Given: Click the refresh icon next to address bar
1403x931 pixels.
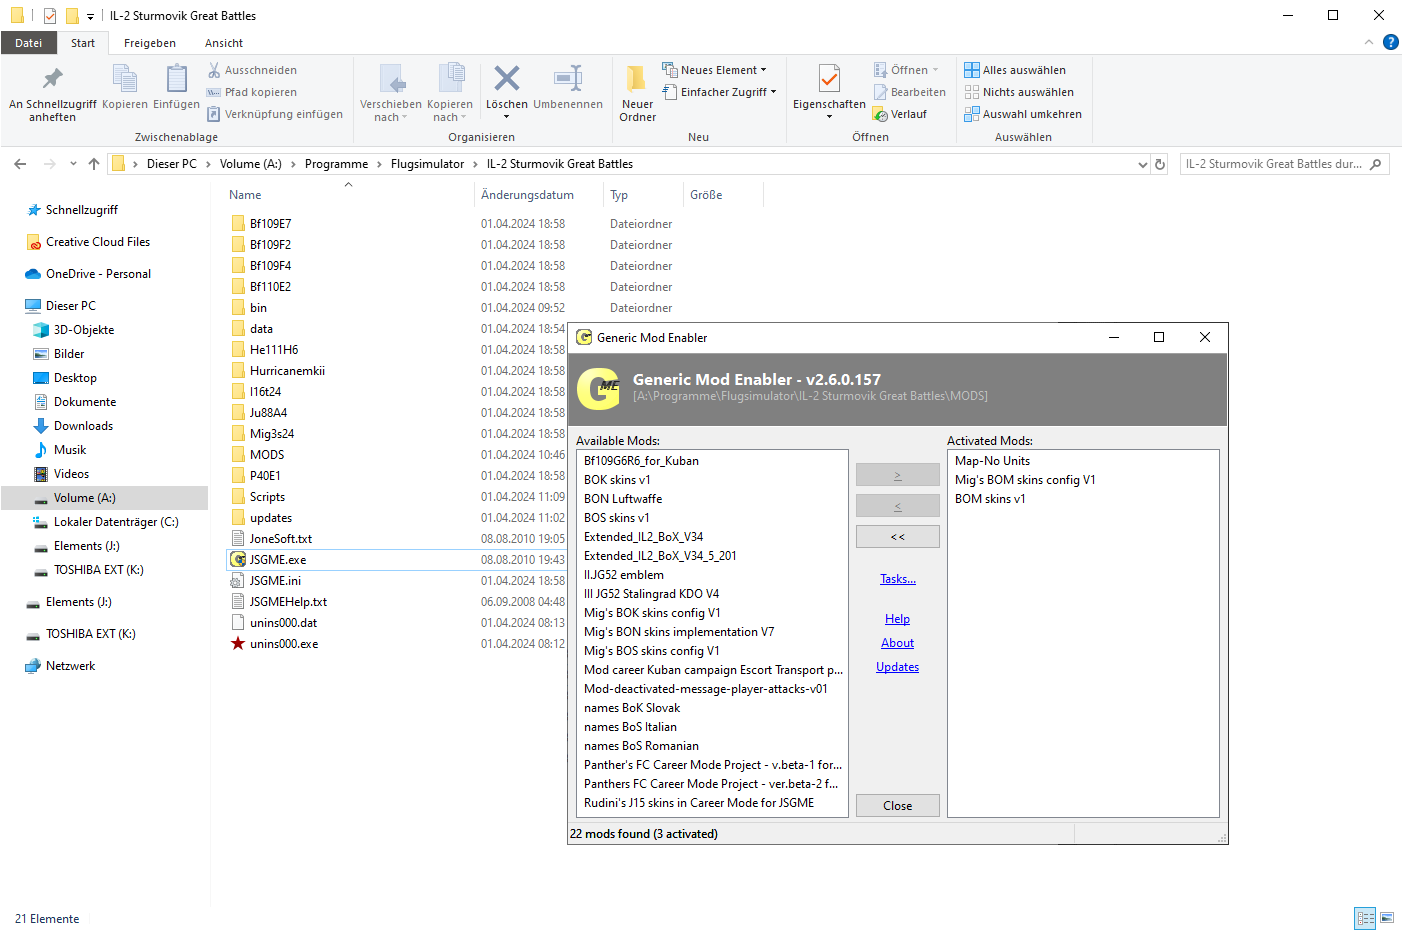Looking at the screenshot, I should [x=1160, y=164].
